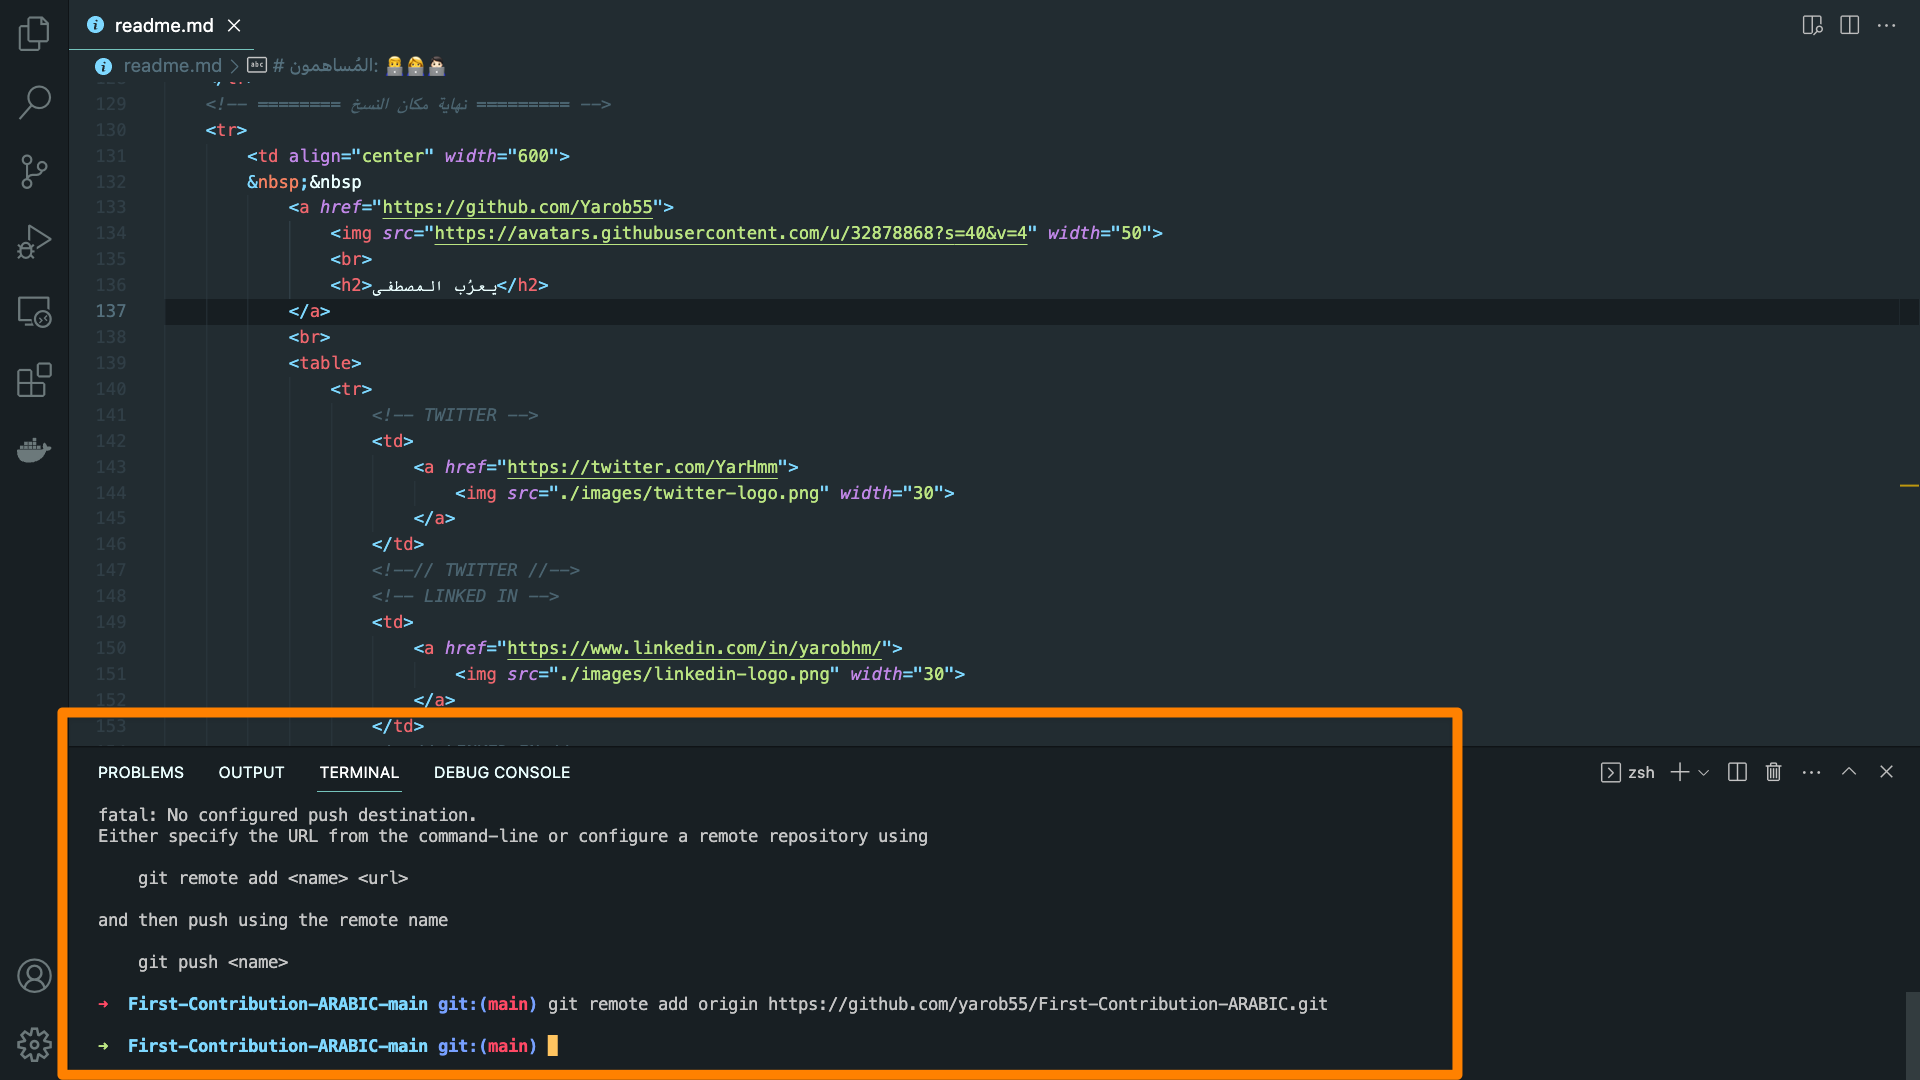Switch to the DEBUG CONSOLE tab
This screenshot has width=1920, height=1080.
click(x=501, y=773)
